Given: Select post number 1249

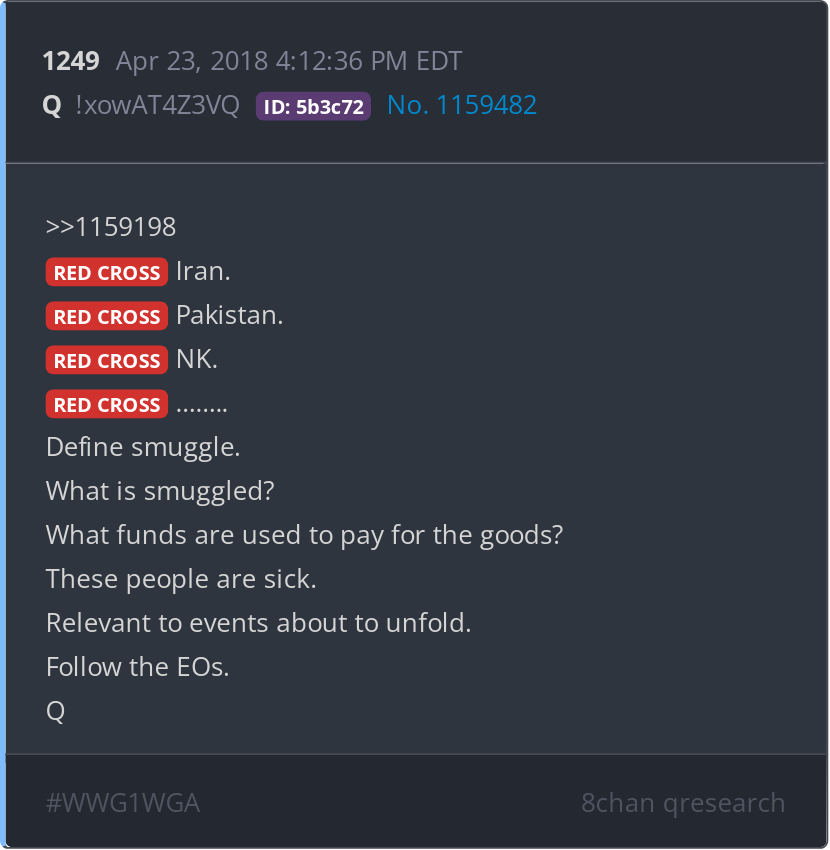Looking at the screenshot, I should point(71,61).
